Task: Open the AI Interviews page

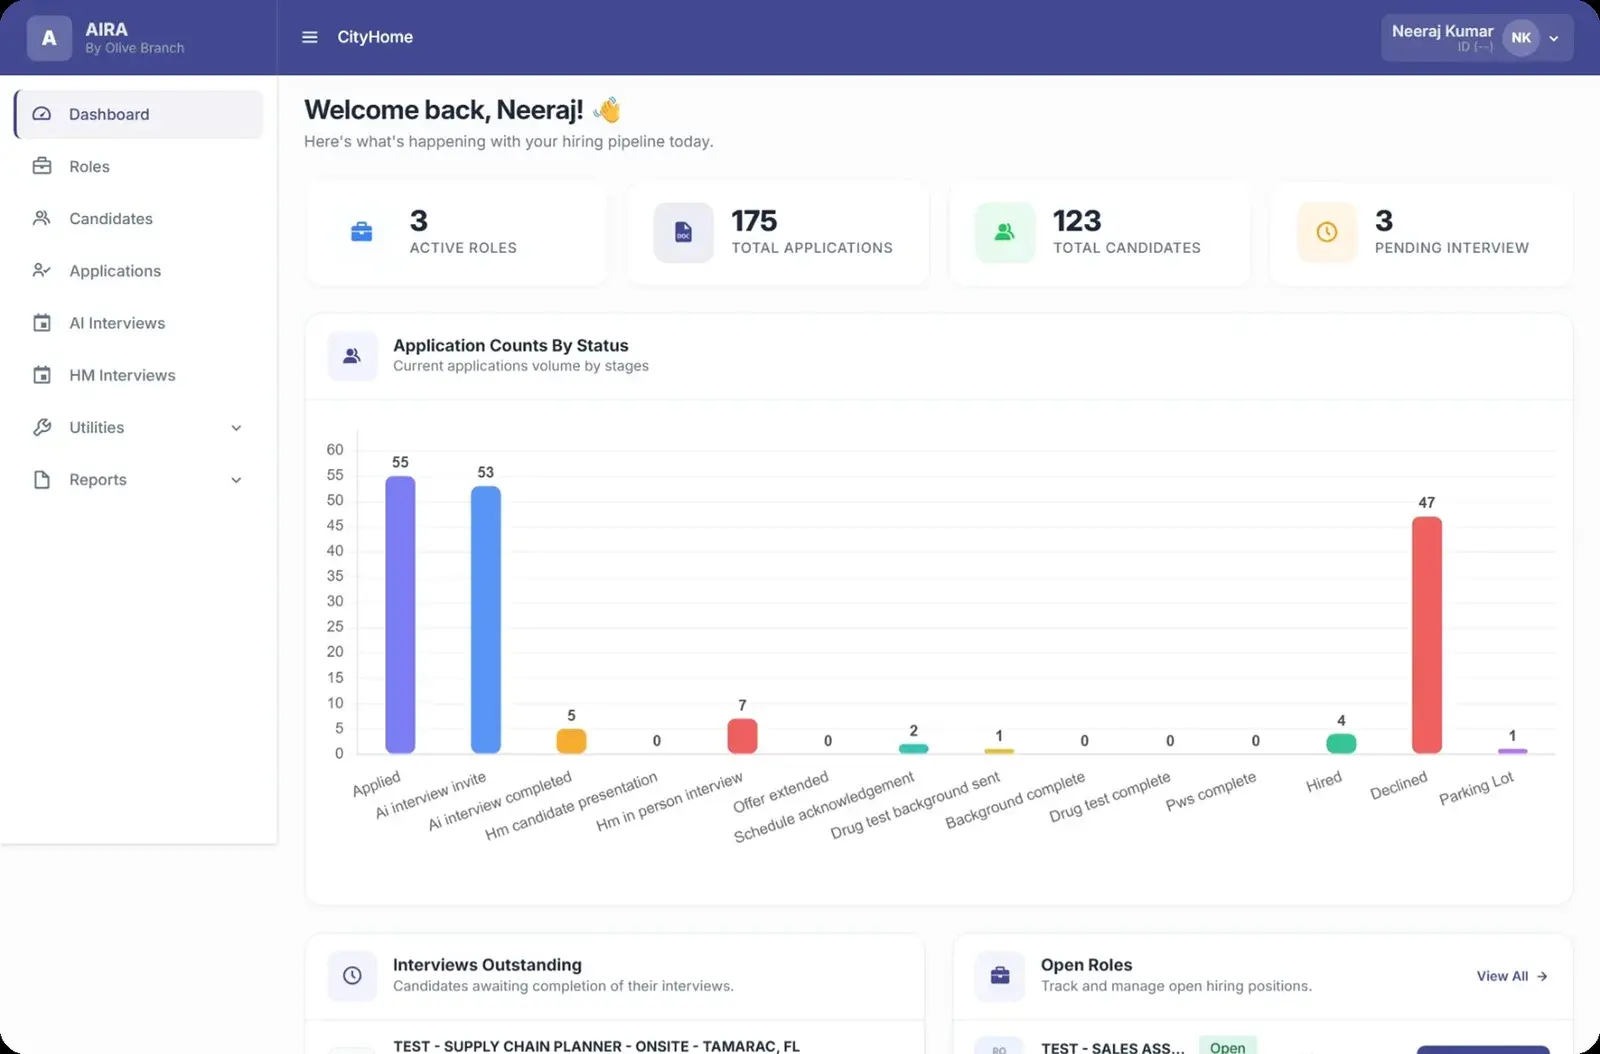Action: click(x=139, y=323)
